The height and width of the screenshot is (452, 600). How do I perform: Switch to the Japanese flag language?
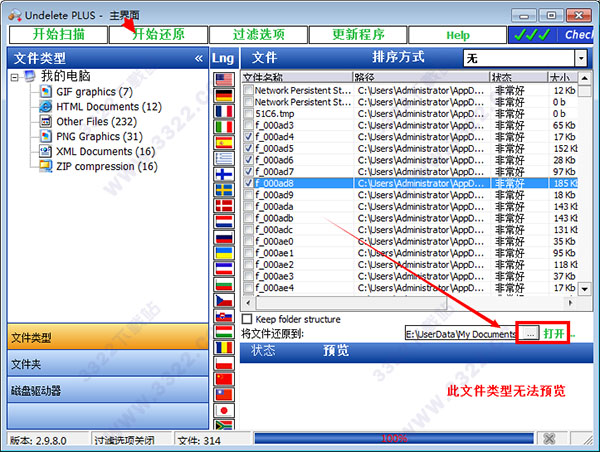coord(224,411)
